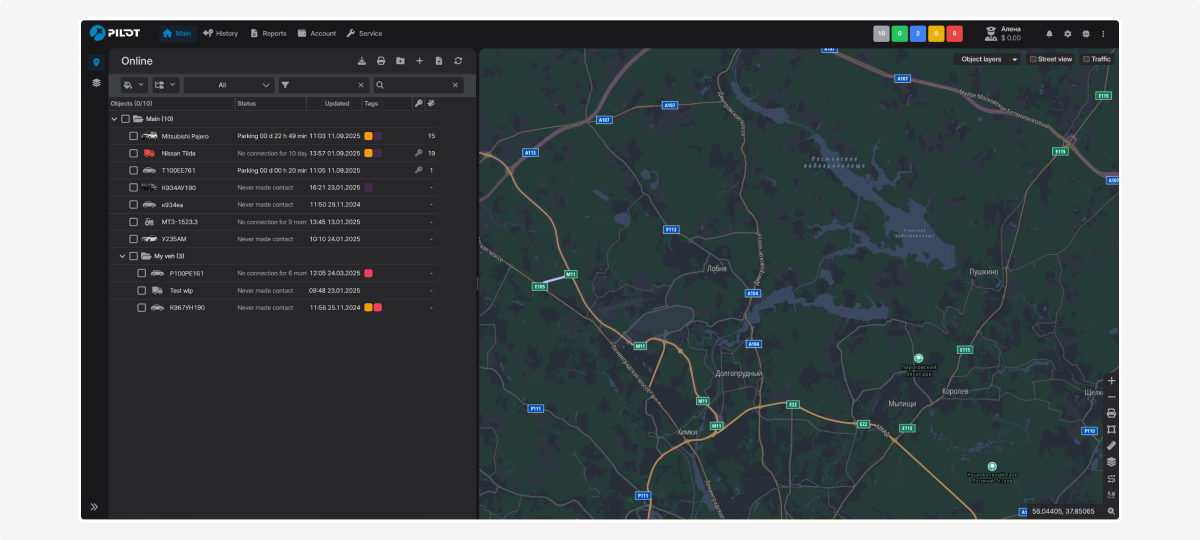Click the ruler measure tool on map
This screenshot has width=1200, height=540.
click(x=1111, y=445)
